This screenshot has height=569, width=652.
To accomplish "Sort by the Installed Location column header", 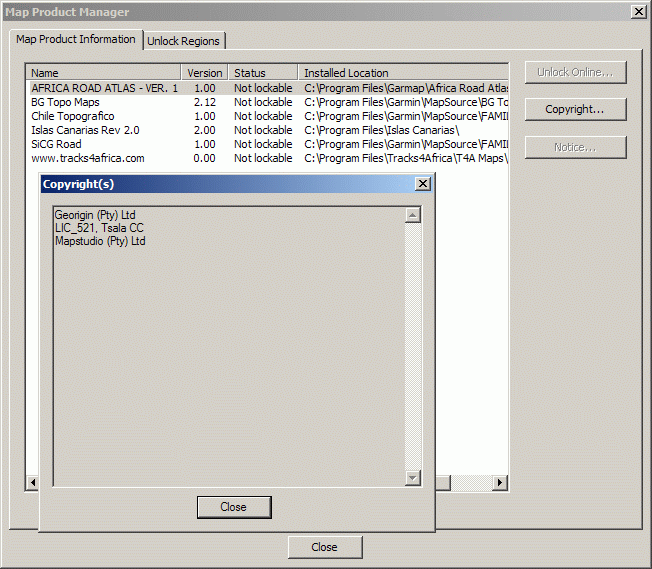I will [x=403, y=73].
